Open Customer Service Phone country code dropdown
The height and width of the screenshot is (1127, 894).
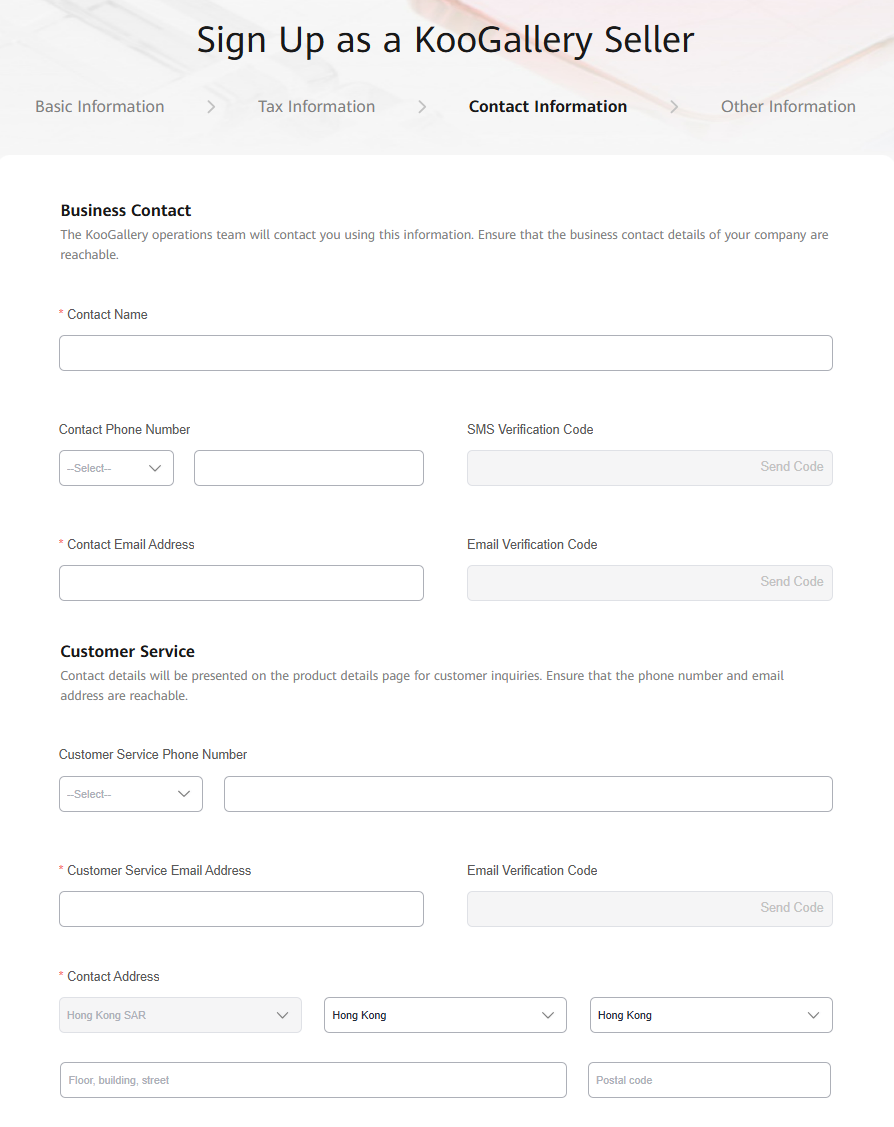point(131,794)
